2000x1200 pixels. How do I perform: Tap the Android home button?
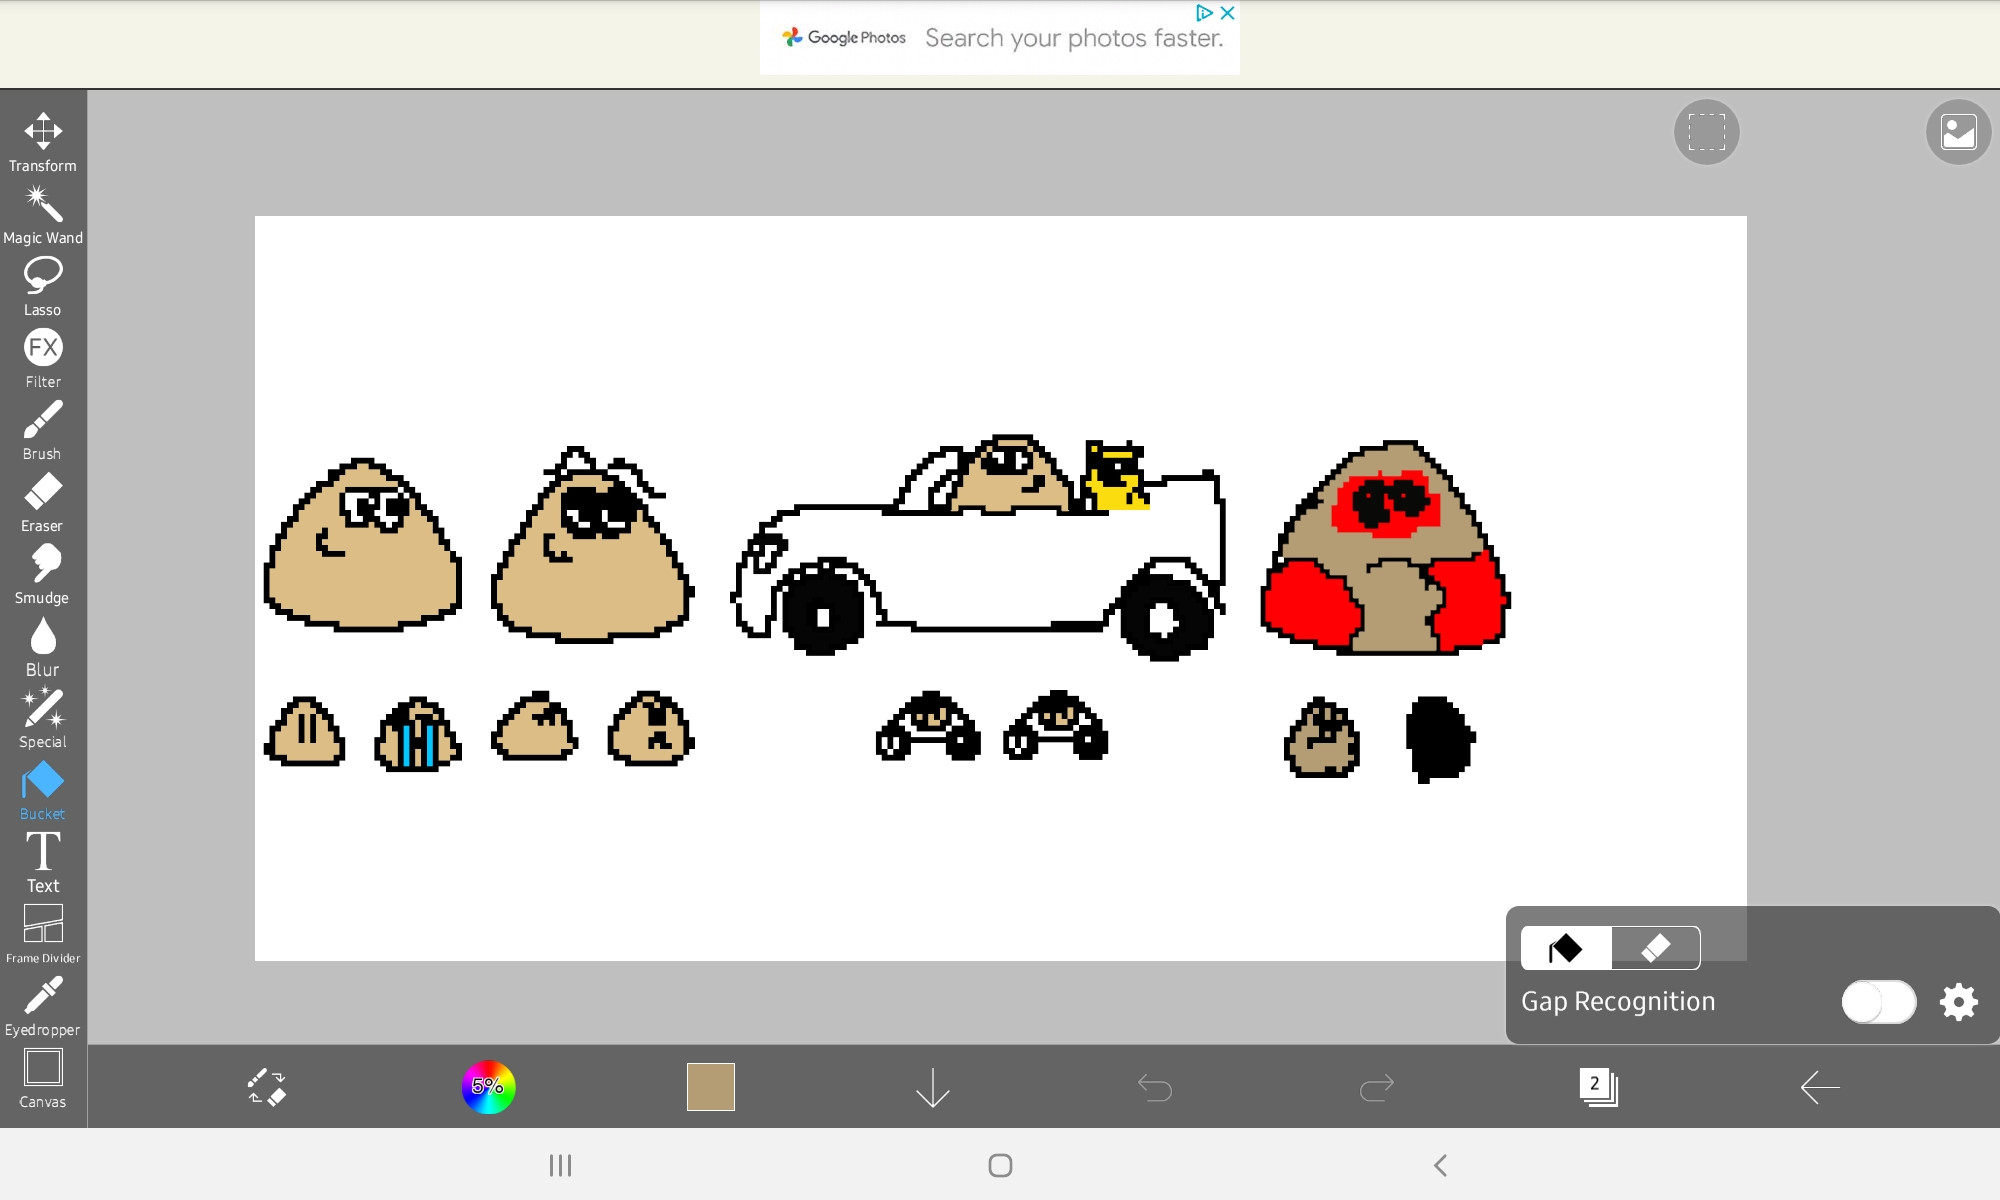tap(1000, 1165)
